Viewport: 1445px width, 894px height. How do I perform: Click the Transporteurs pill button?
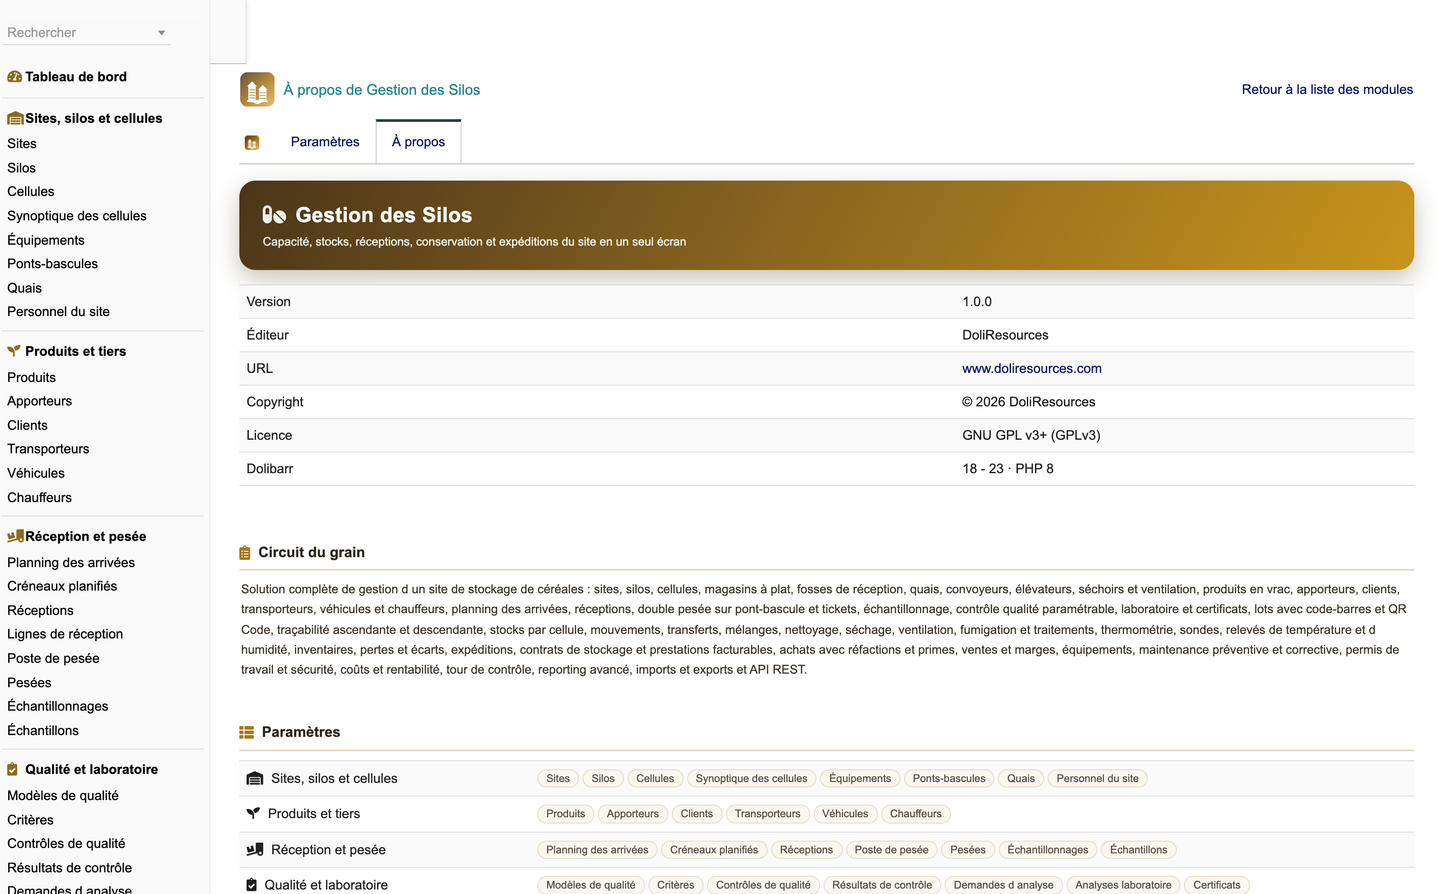pyautogui.click(x=768, y=814)
